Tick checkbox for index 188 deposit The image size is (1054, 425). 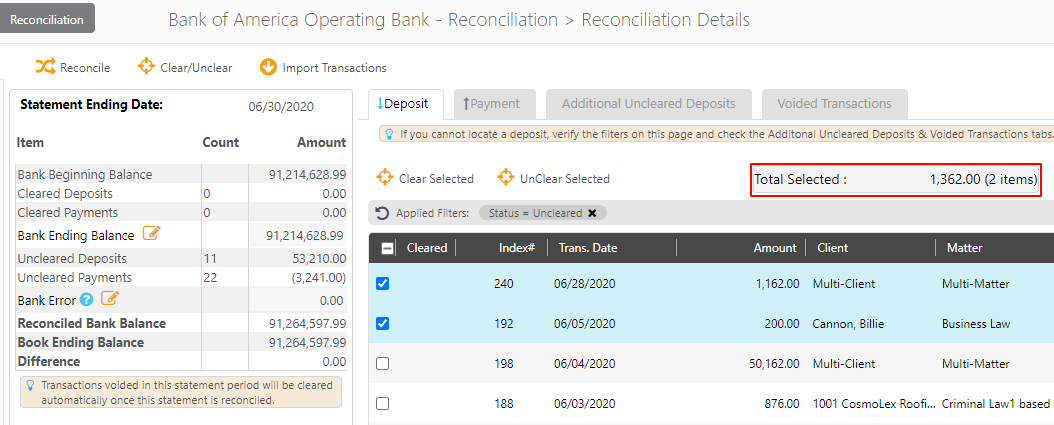tap(382, 404)
